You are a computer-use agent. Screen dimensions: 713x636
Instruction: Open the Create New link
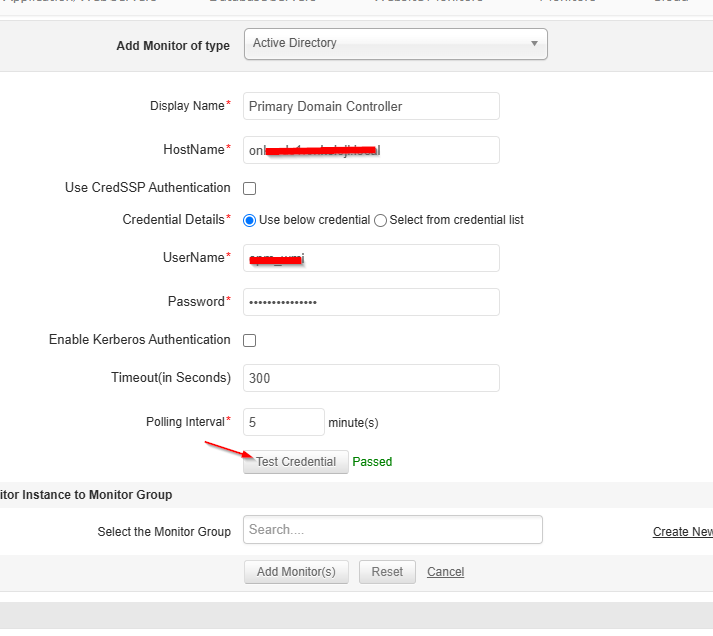click(683, 531)
